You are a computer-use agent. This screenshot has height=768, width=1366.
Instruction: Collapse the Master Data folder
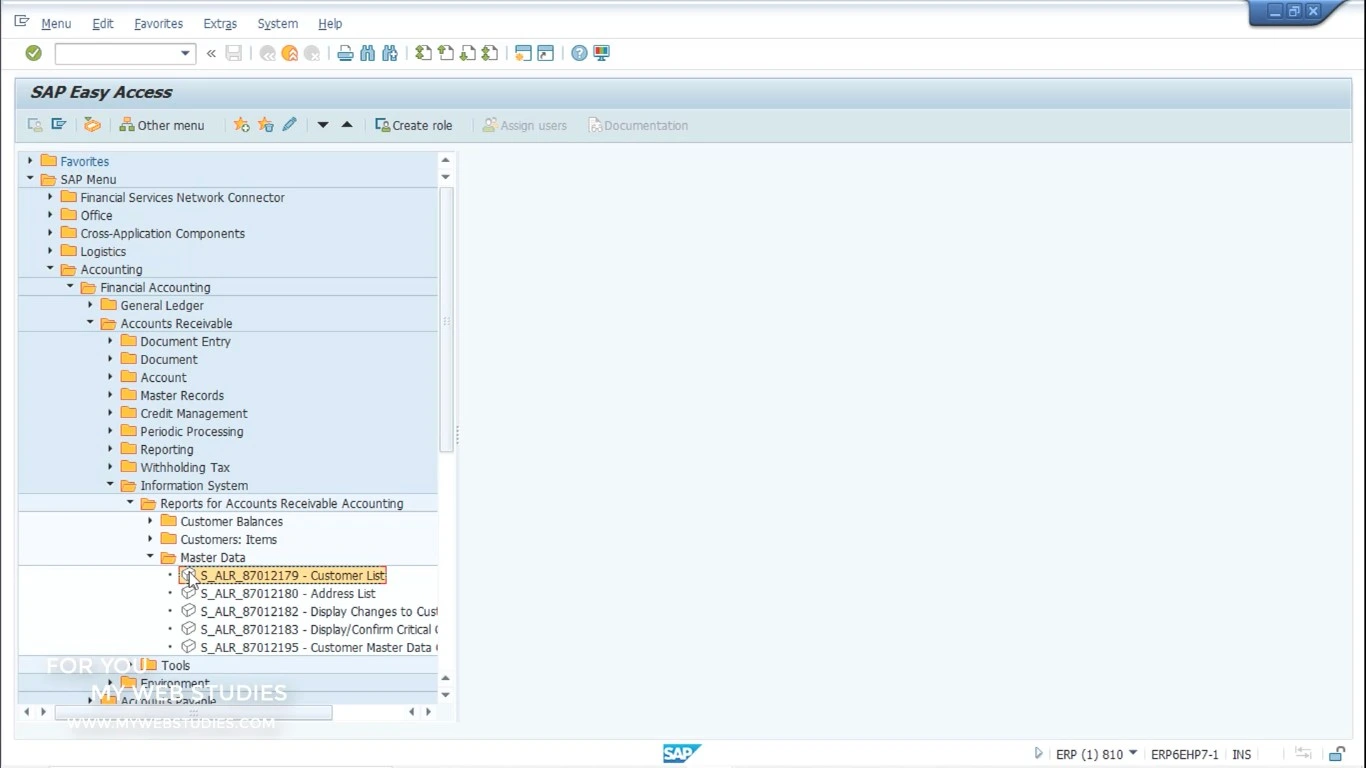click(x=150, y=557)
